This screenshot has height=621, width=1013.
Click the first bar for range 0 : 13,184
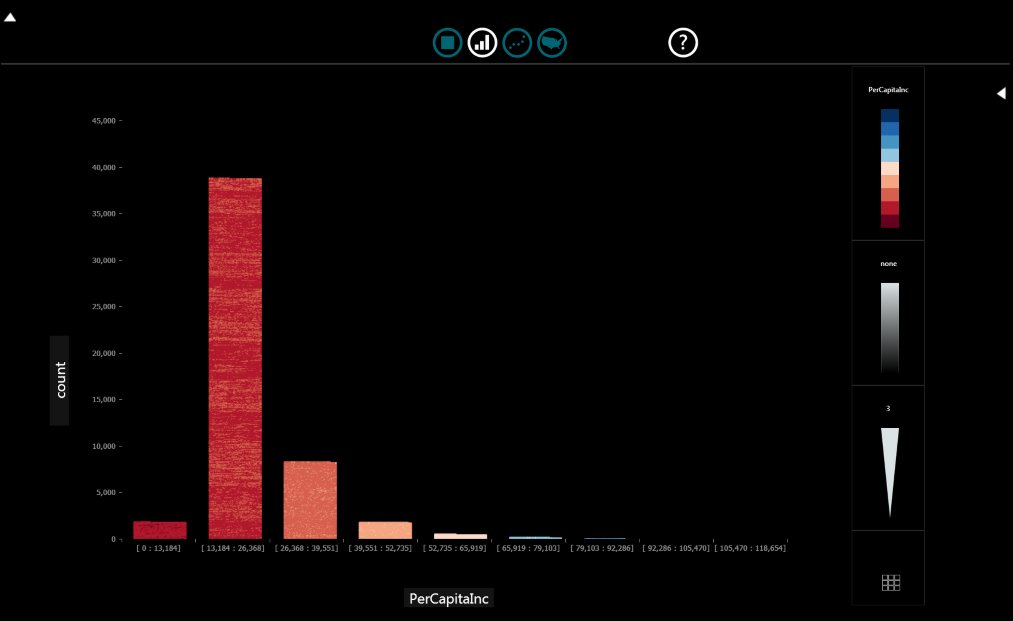(x=160, y=530)
